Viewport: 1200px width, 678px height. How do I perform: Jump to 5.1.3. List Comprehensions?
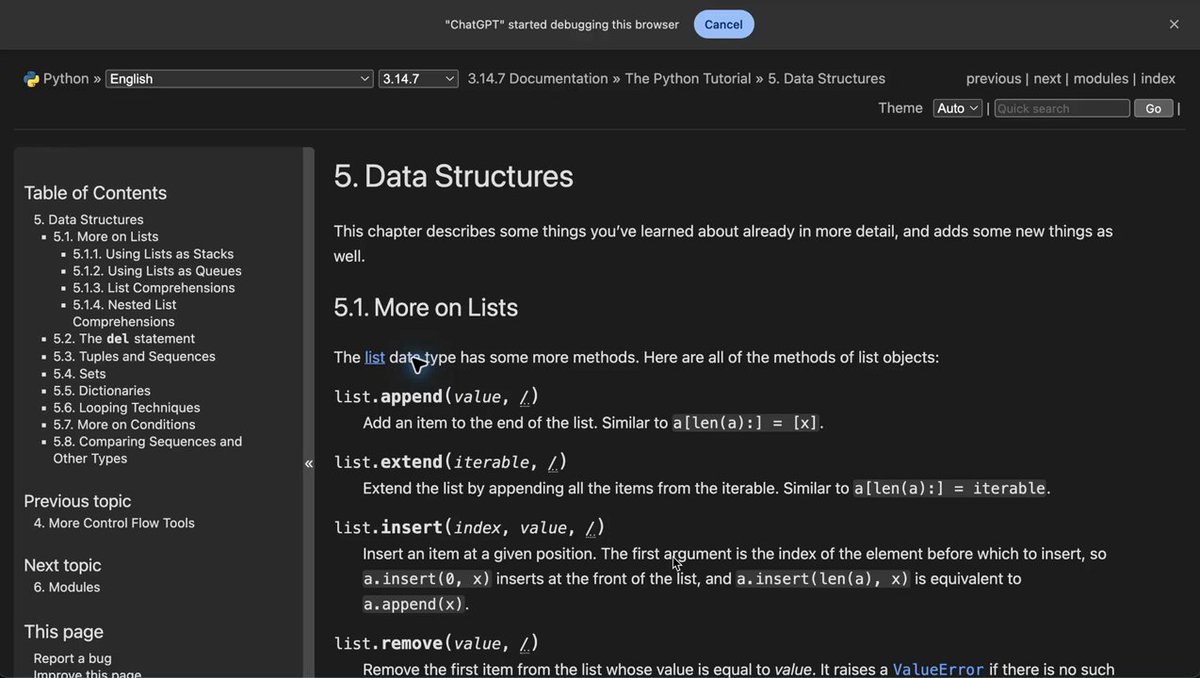point(154,288)
